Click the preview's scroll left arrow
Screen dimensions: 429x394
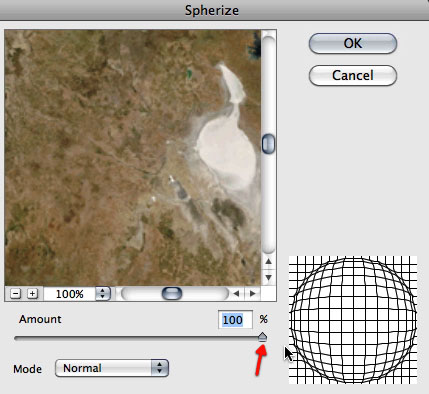236,294
